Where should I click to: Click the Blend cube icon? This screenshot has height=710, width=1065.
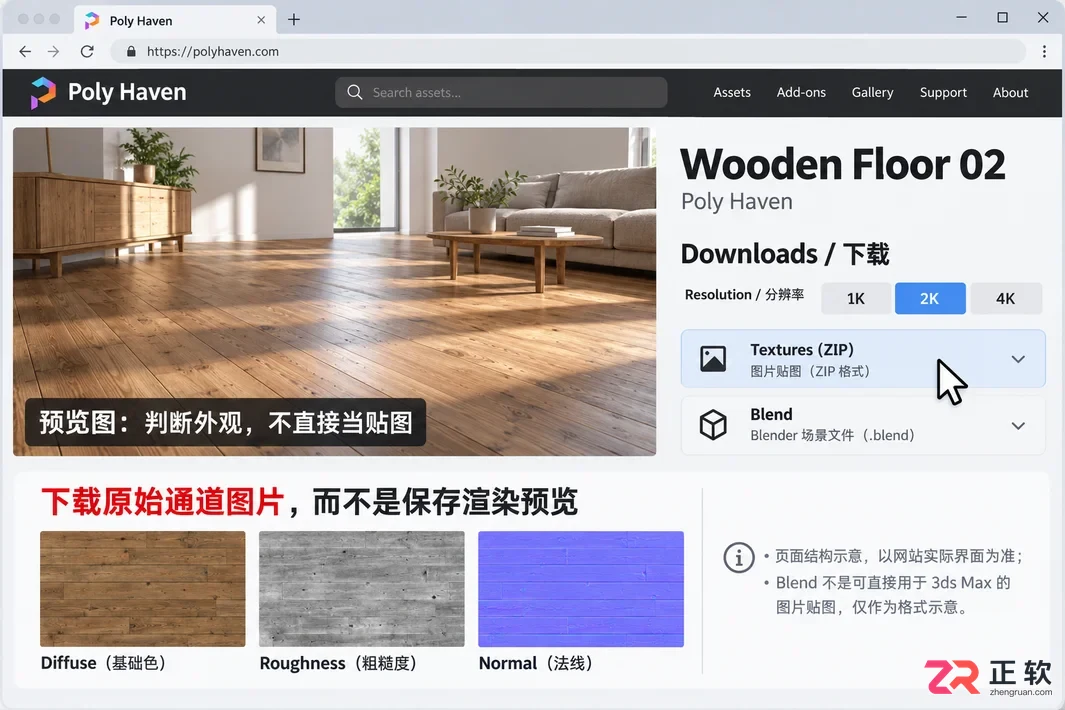pos(713,425)
